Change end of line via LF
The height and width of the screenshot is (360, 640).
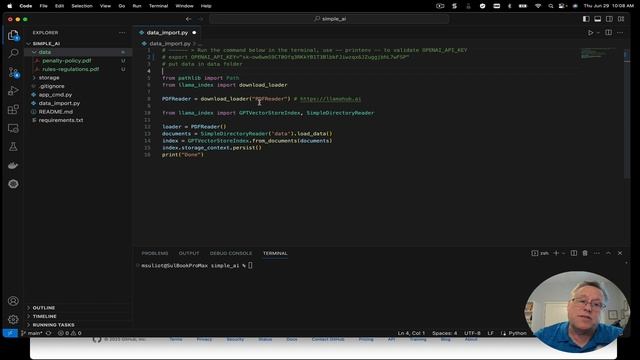[x=491, y=333]
